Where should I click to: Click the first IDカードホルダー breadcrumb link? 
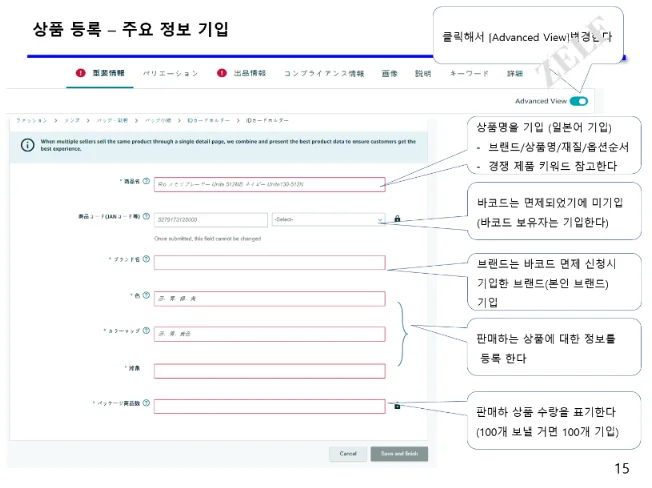[x=208, y=121]
